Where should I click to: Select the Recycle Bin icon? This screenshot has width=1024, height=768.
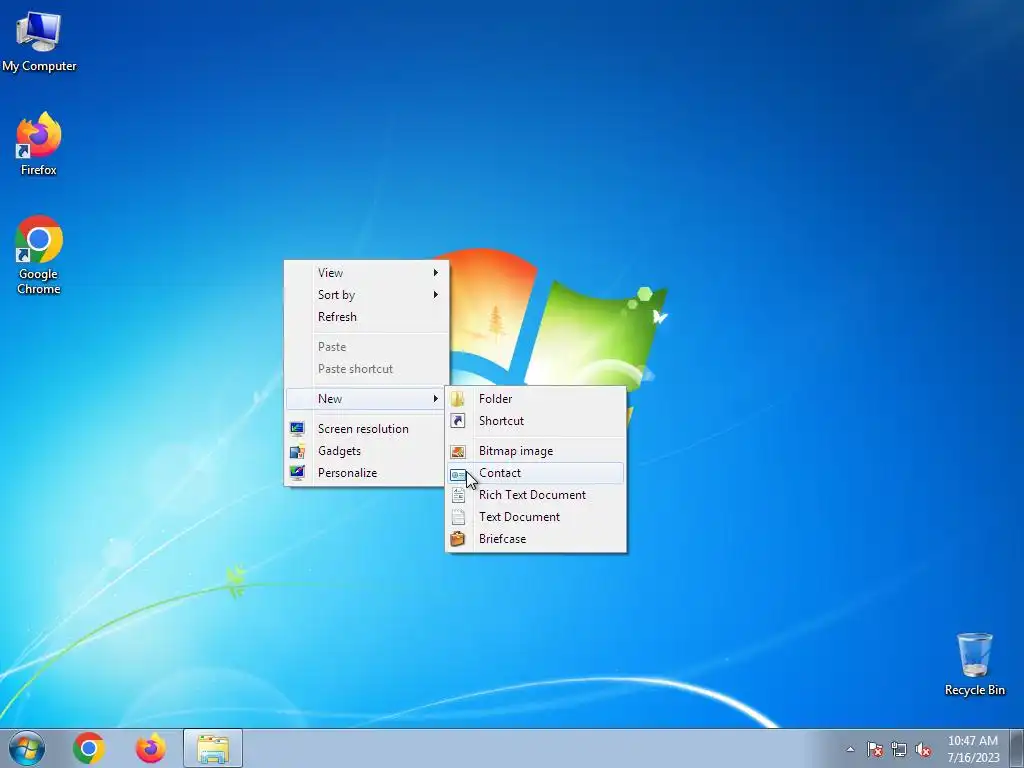pyautogui.click(x=974, y=664)
